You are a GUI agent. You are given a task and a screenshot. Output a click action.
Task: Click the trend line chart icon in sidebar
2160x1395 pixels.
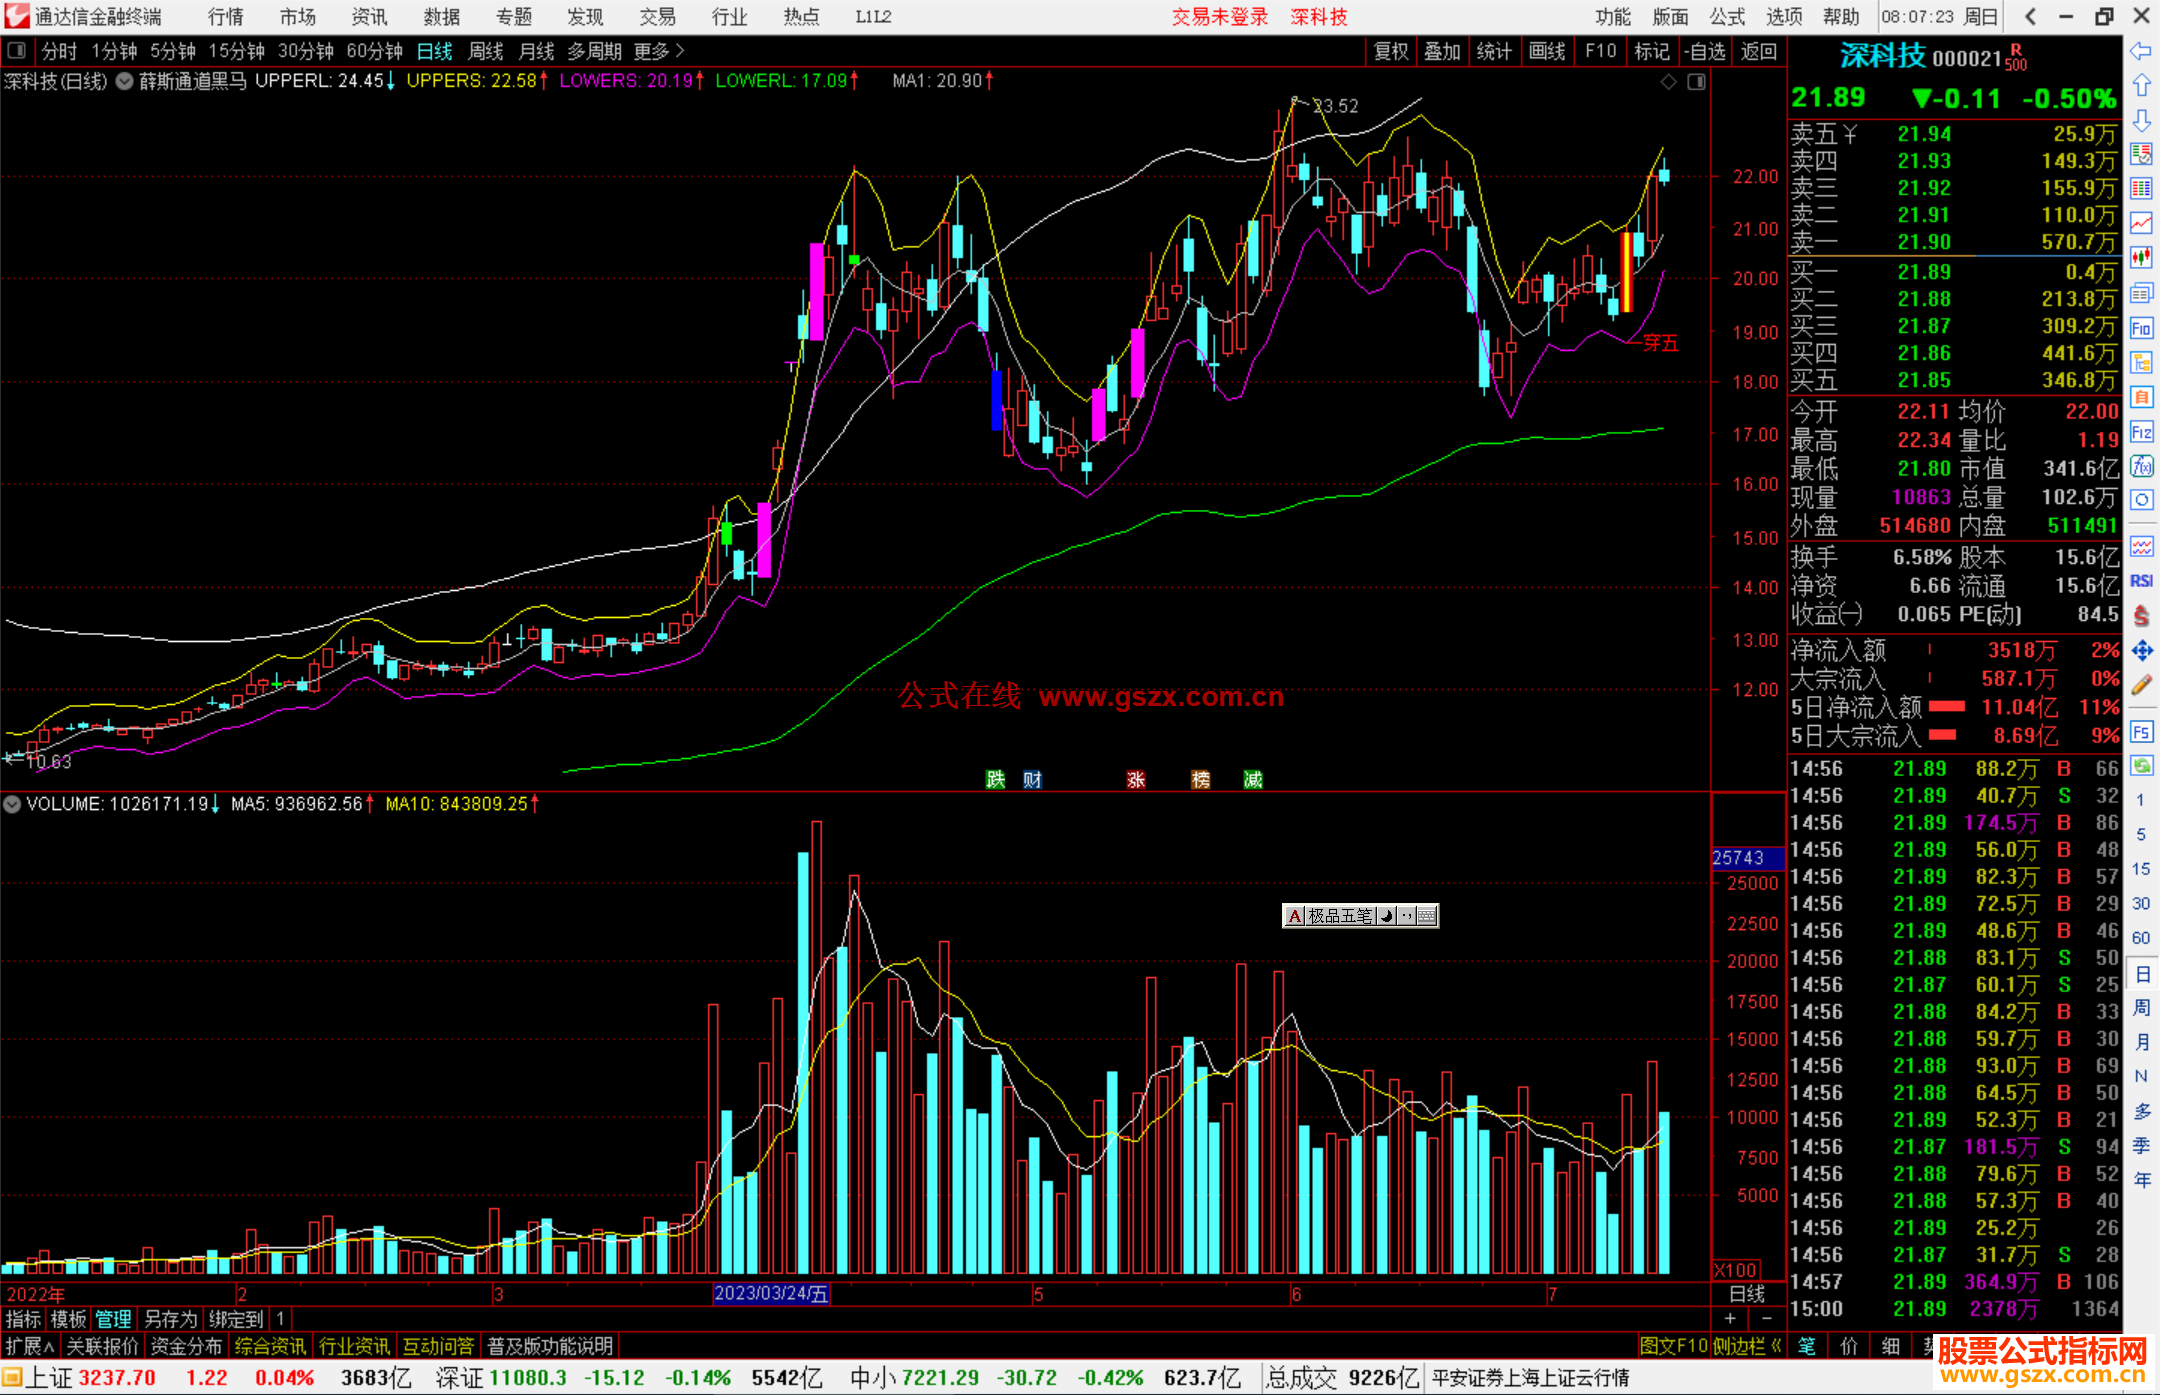point(2141,223)
